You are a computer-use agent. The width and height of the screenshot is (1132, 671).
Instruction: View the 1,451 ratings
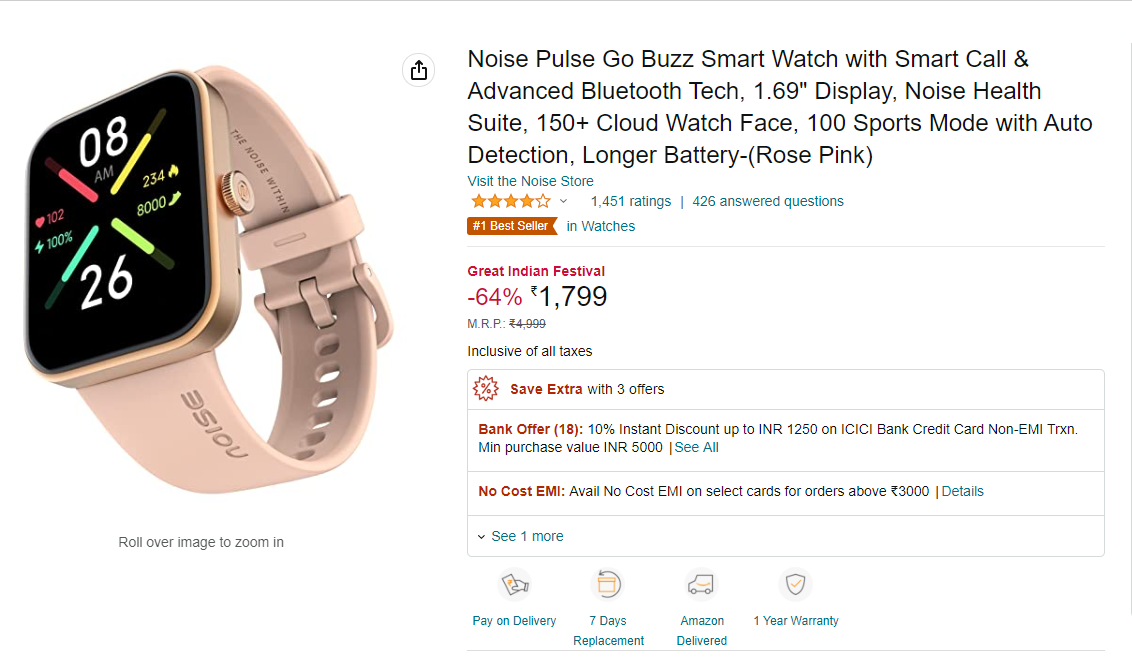coord(630,201)
